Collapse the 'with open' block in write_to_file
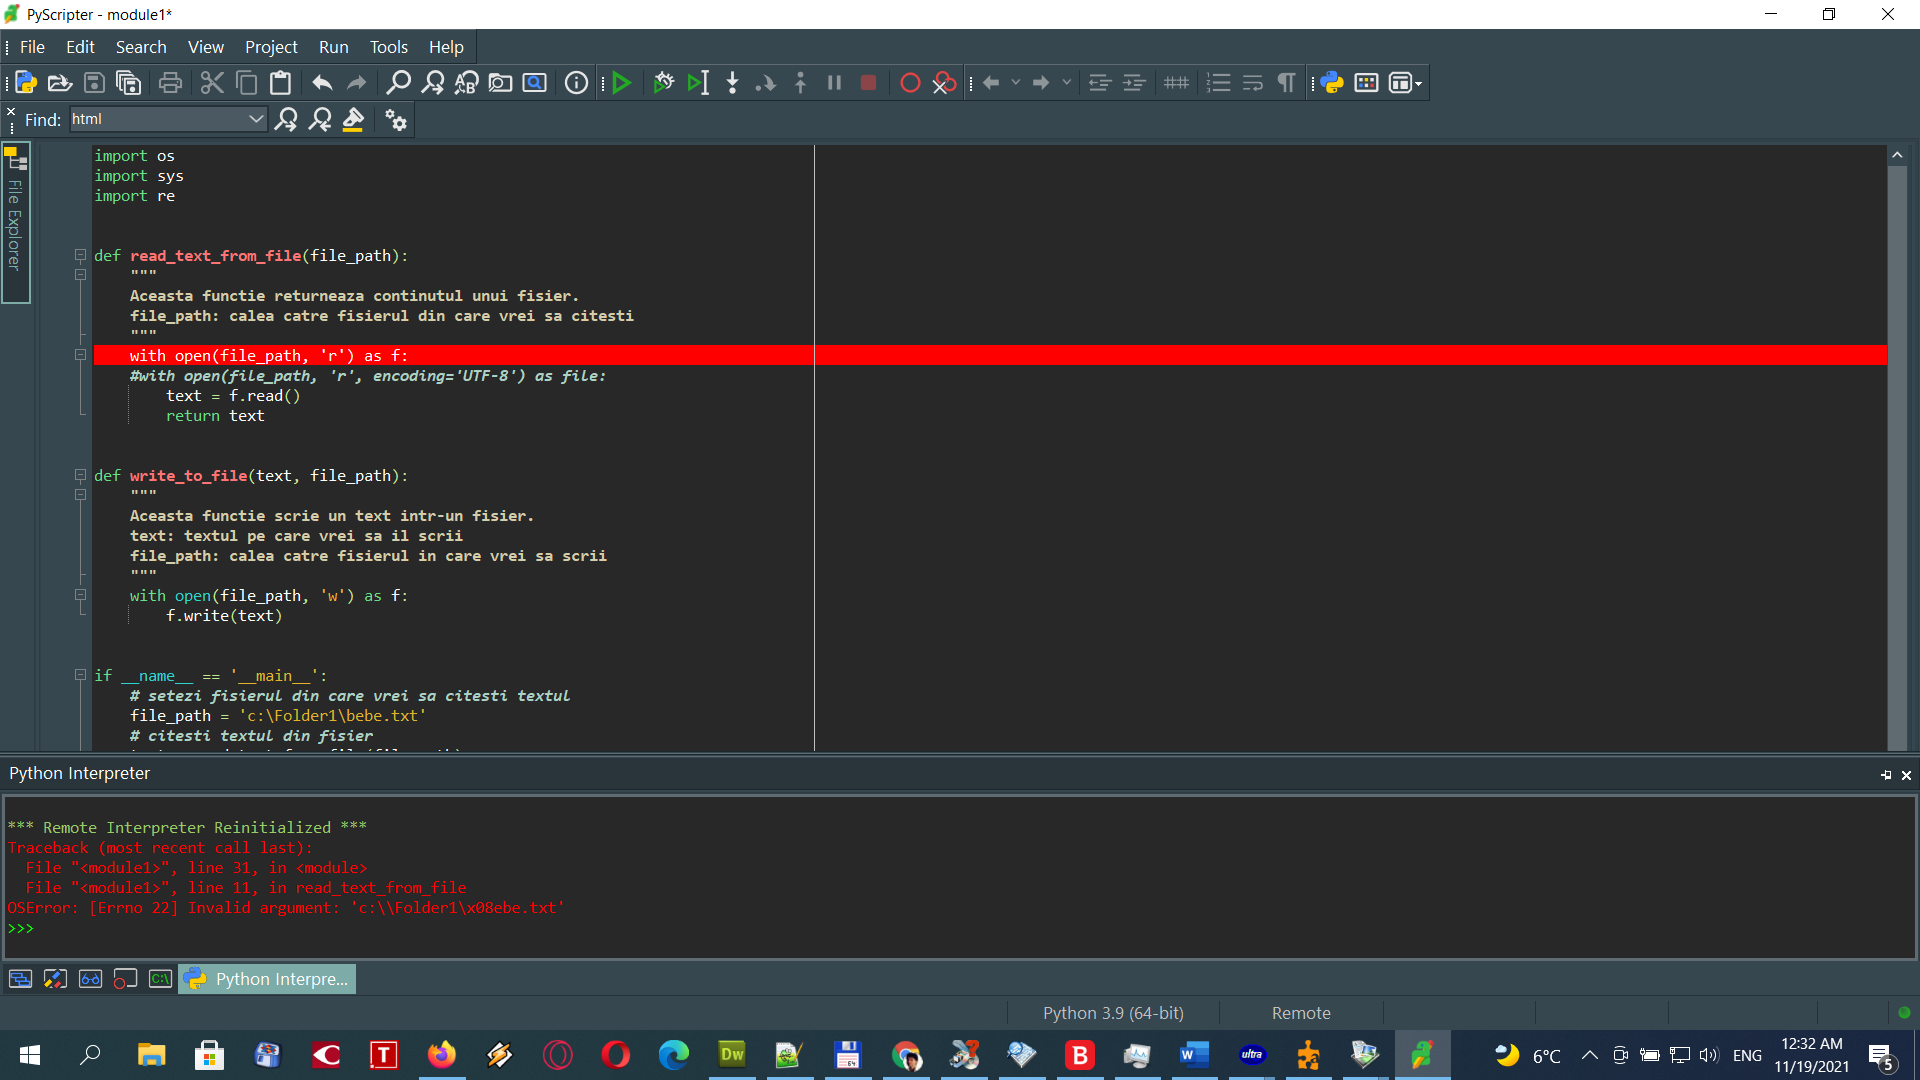Viewport: 1920px width, 1080px height. 80,595
